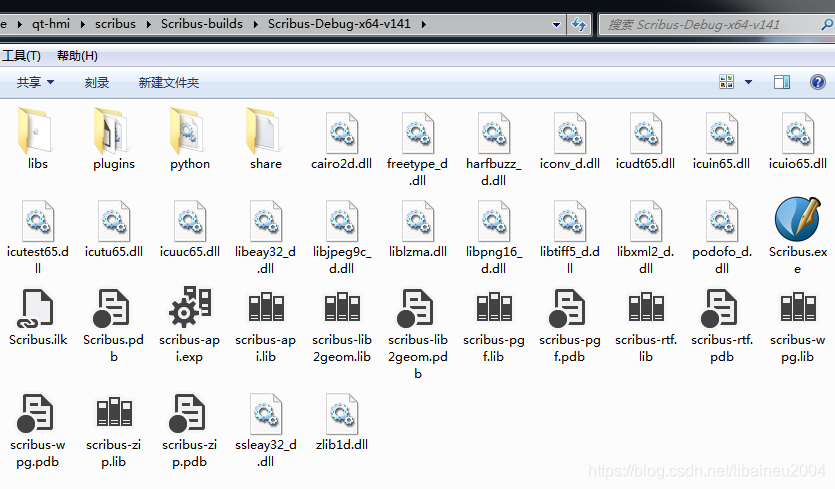Select icutest65.dll file icon
Viewport: 835px width, 489px height.
(x=38, y=221)
